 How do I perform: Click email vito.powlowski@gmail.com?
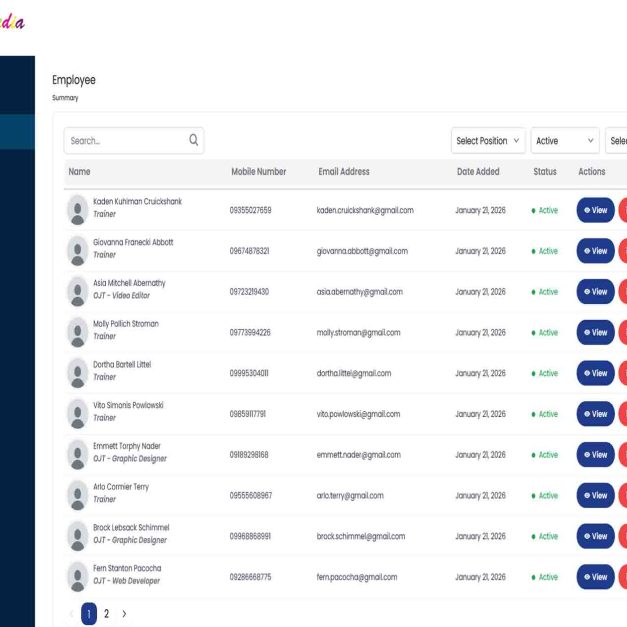(358, 414)
